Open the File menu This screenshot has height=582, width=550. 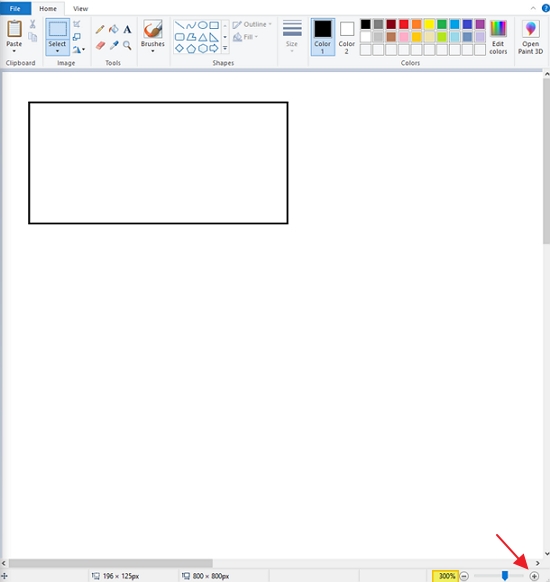(15, 9)
